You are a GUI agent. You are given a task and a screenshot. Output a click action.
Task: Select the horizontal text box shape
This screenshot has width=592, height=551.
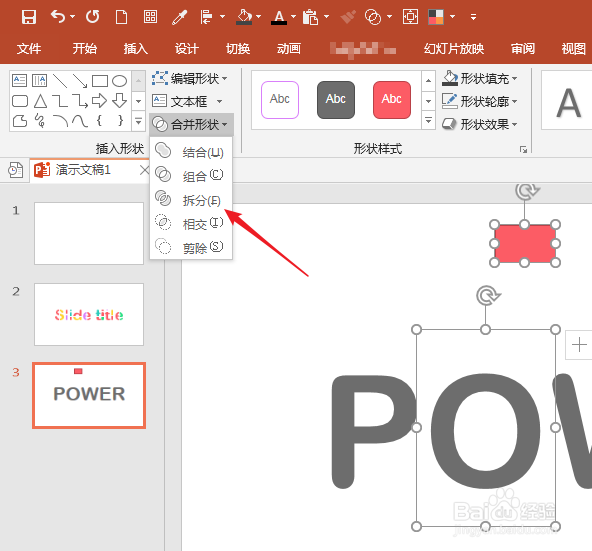tap(20, 80)
